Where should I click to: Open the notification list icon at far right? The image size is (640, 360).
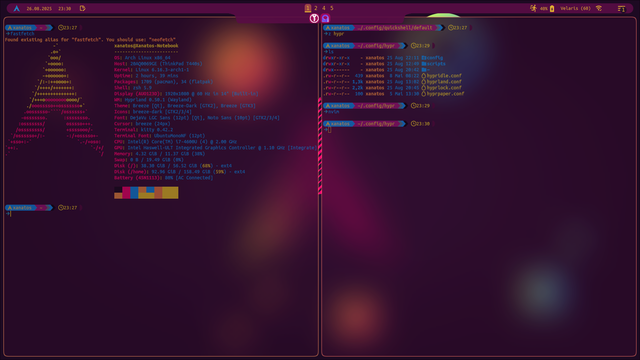pyautogui.click(x=621, y=8)
